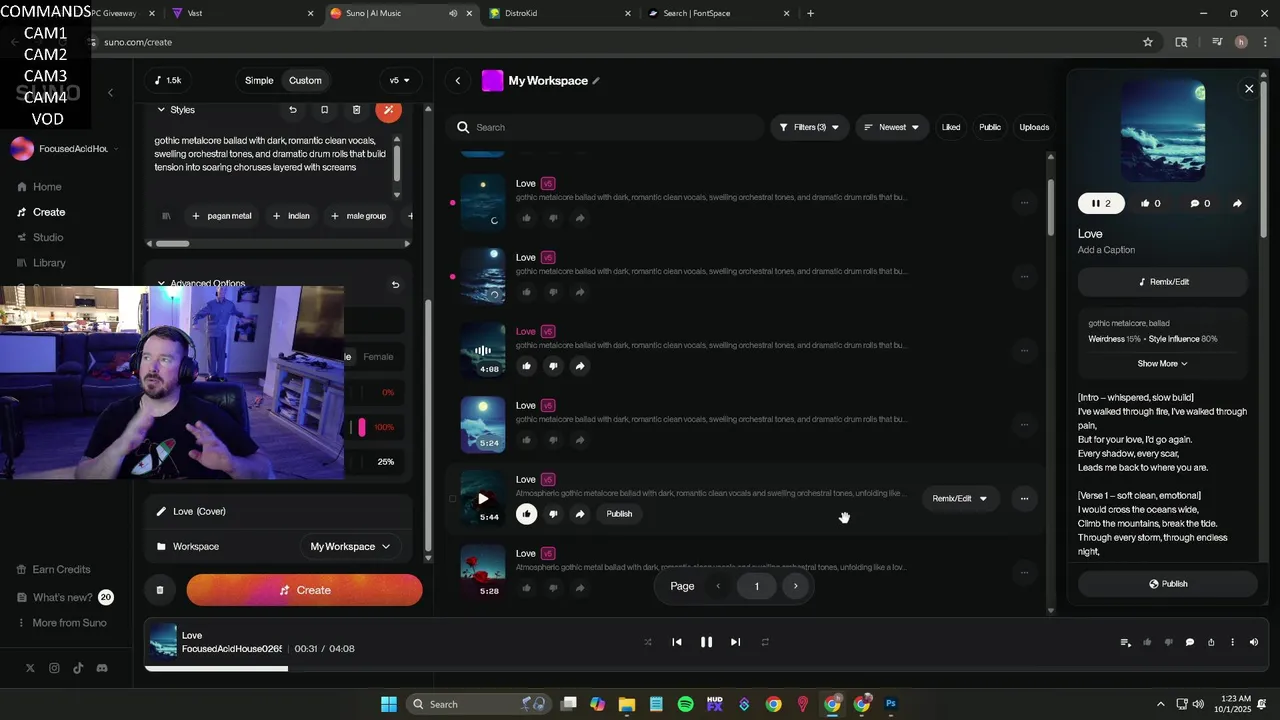Click the pencil icon beside My Workspace
Screen dimensions: 1280x720
596,81
